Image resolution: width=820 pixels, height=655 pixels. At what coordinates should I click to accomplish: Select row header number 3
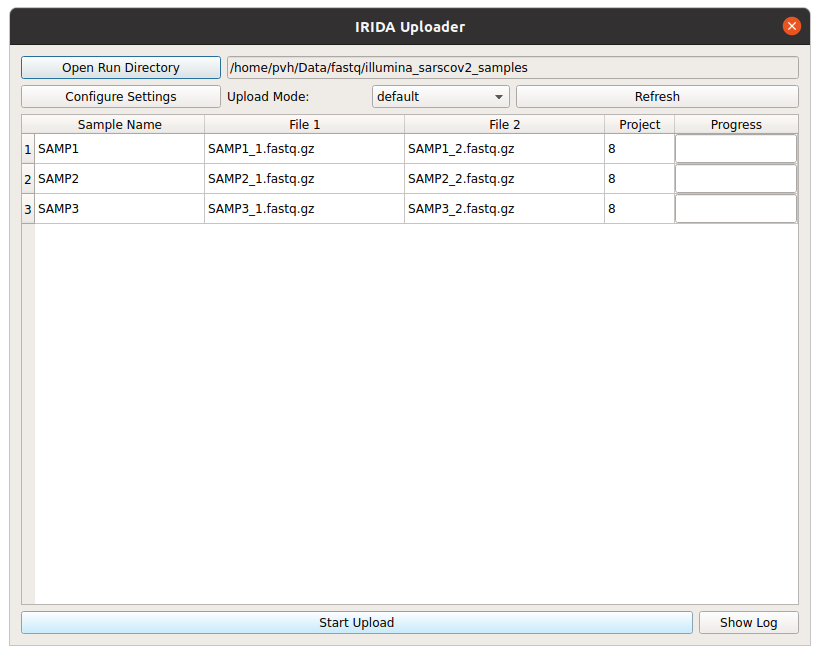coord(28,209)
